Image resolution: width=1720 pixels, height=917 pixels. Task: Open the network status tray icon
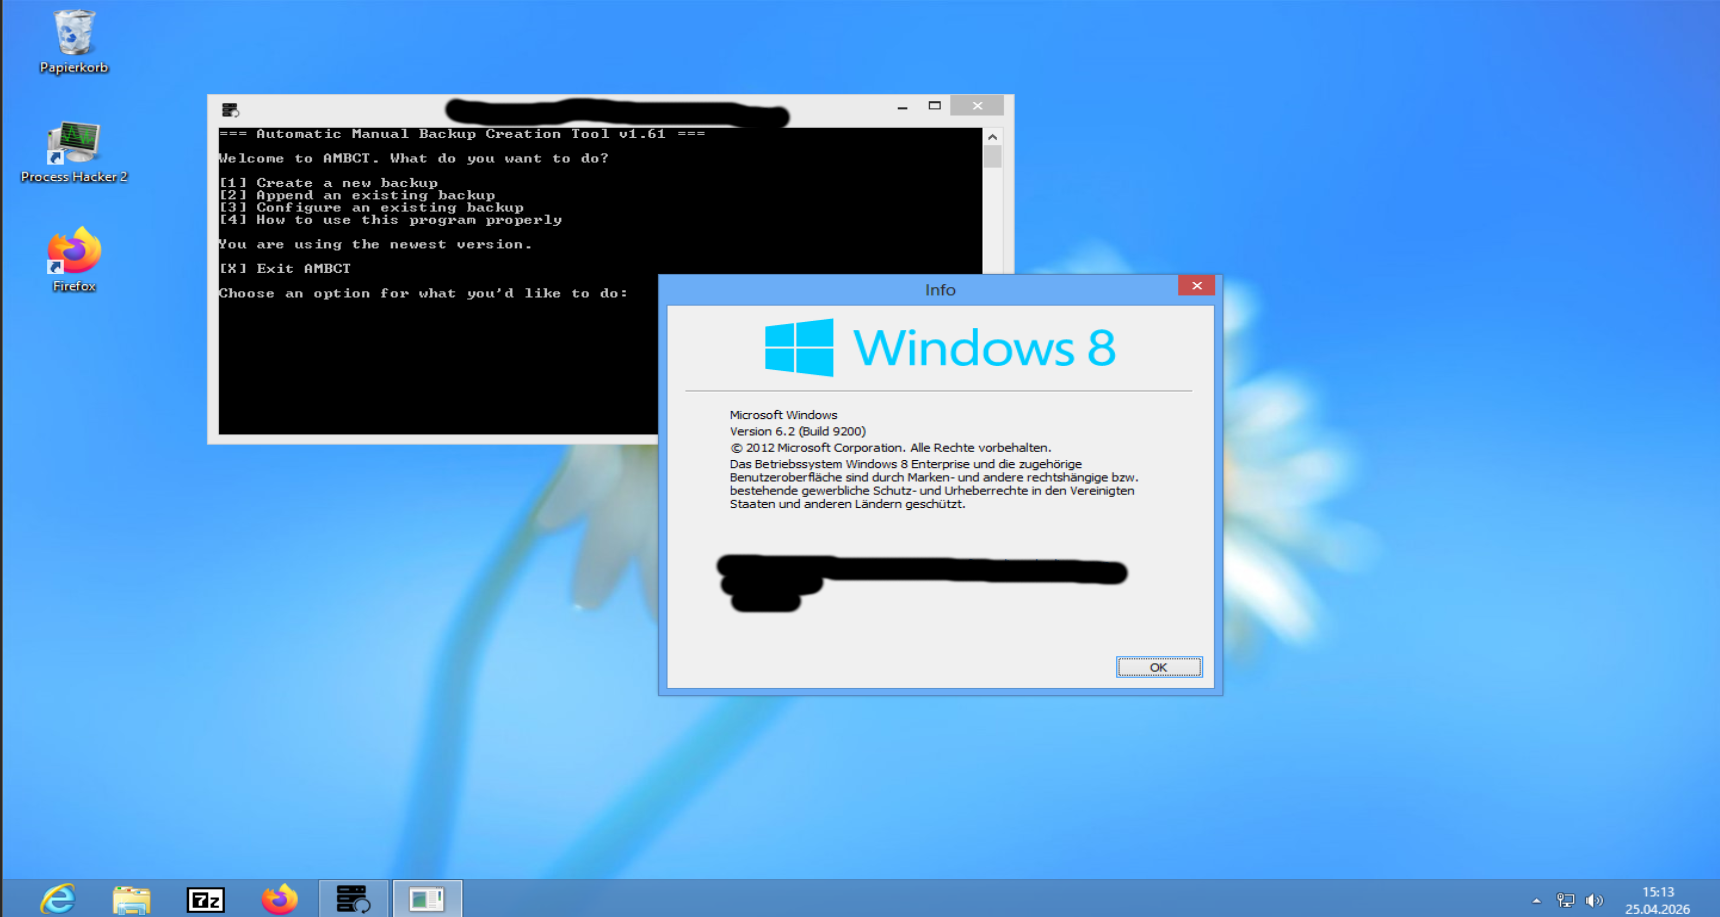(1566, 901)
